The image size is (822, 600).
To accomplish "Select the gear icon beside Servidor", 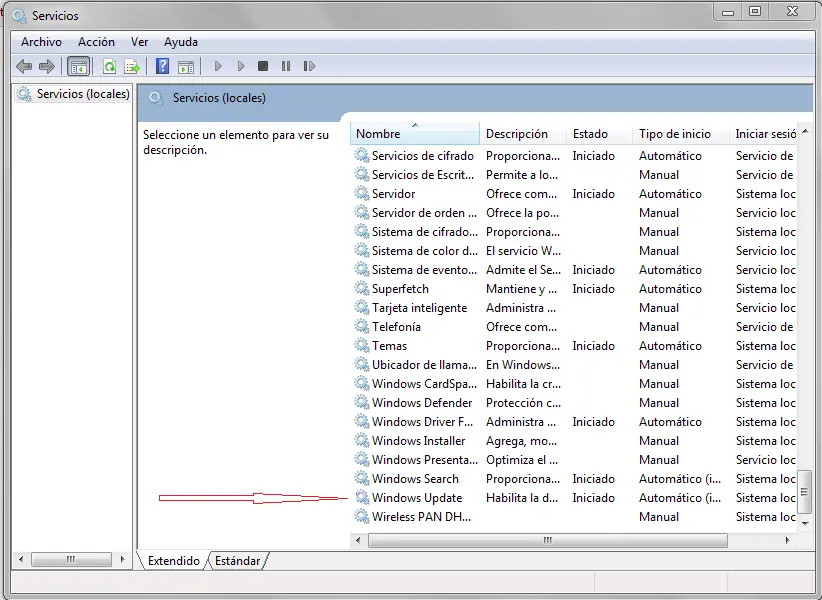I will click(362, 193).
